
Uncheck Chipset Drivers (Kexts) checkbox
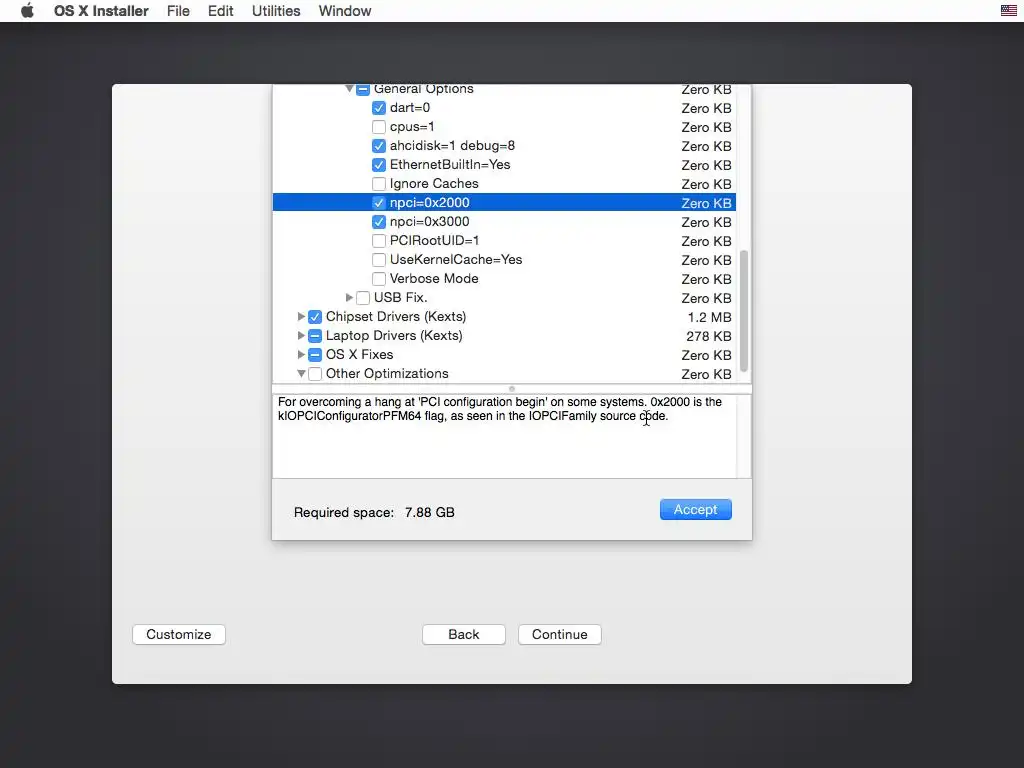pyautogui.click(x=315, y=317)
